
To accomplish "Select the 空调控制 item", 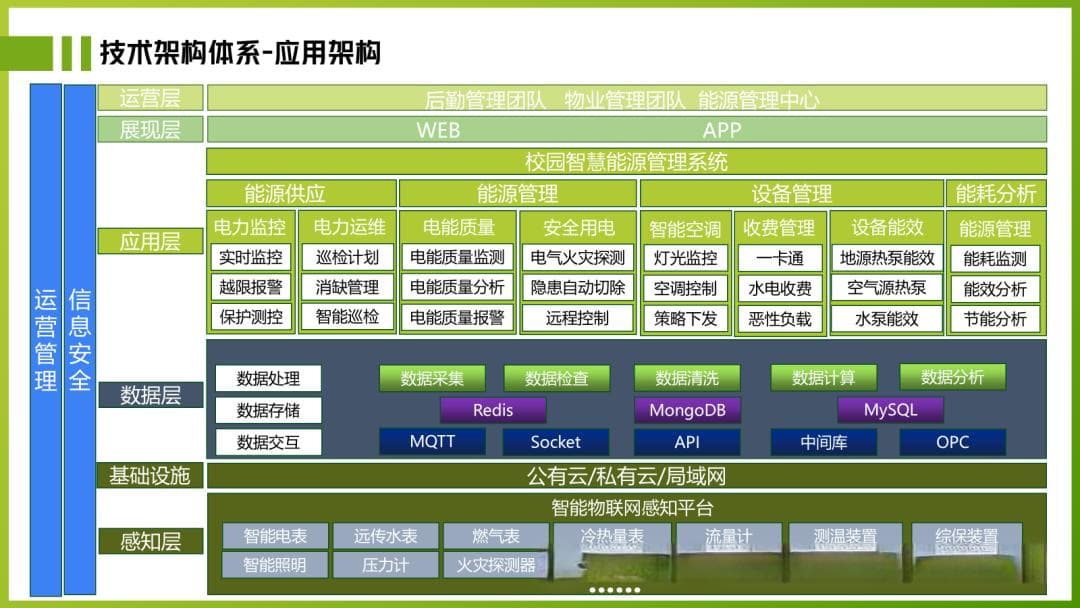I will coord(685,289).
